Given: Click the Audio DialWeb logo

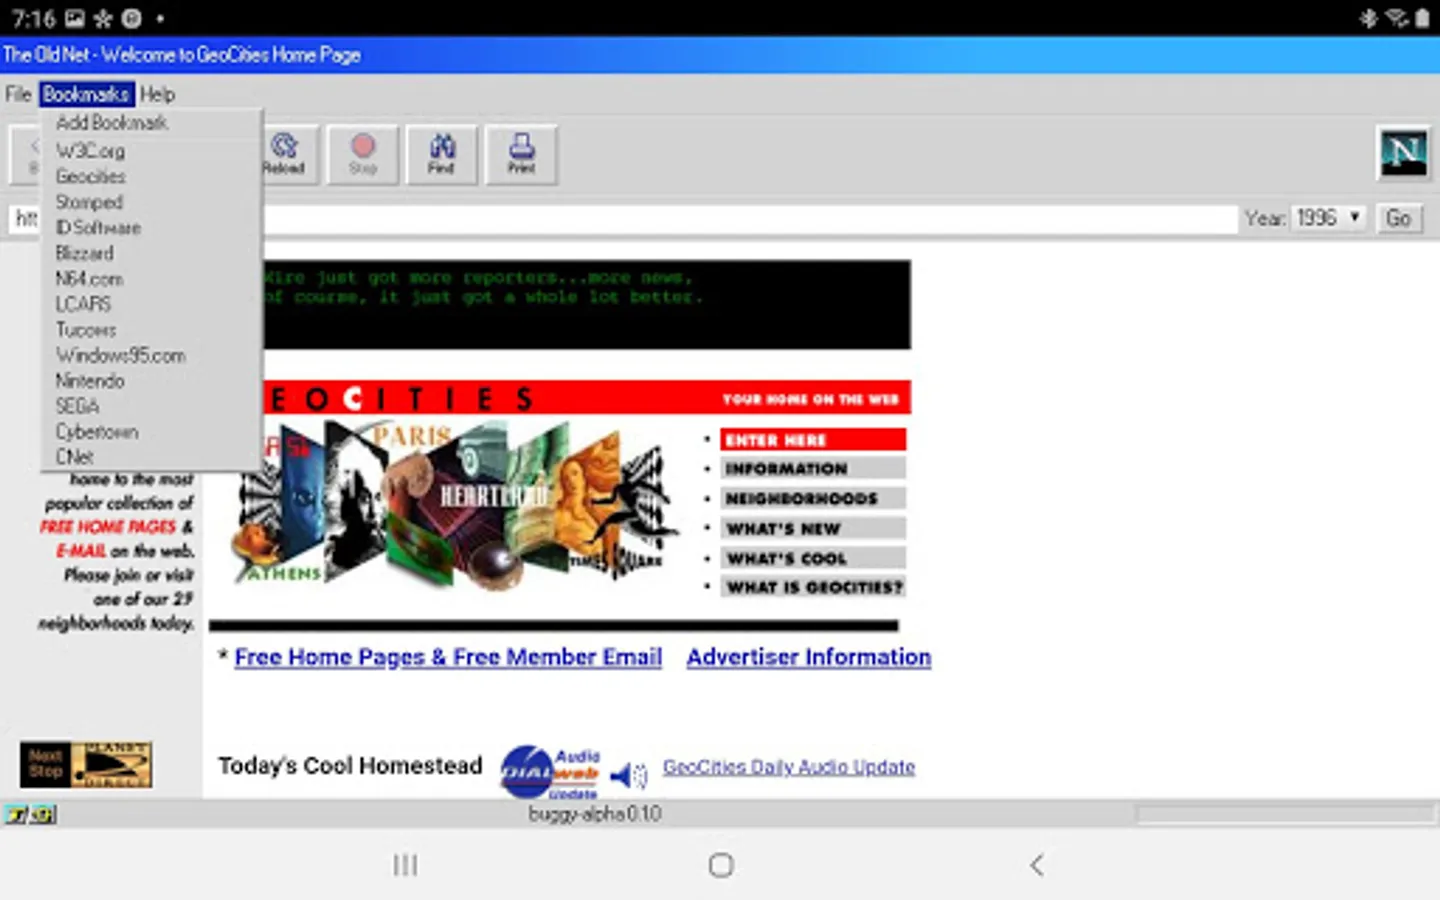Looking at the screenshot, I should click(551, 772).
